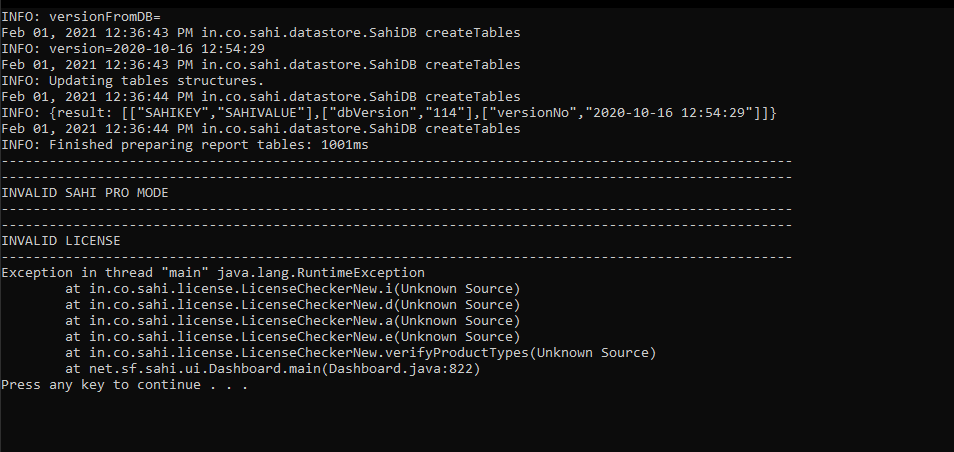The image size is (954, 452).
Task: Click 'INFO: version=2020-10-16 12:54:29' text
Action: 133,49
